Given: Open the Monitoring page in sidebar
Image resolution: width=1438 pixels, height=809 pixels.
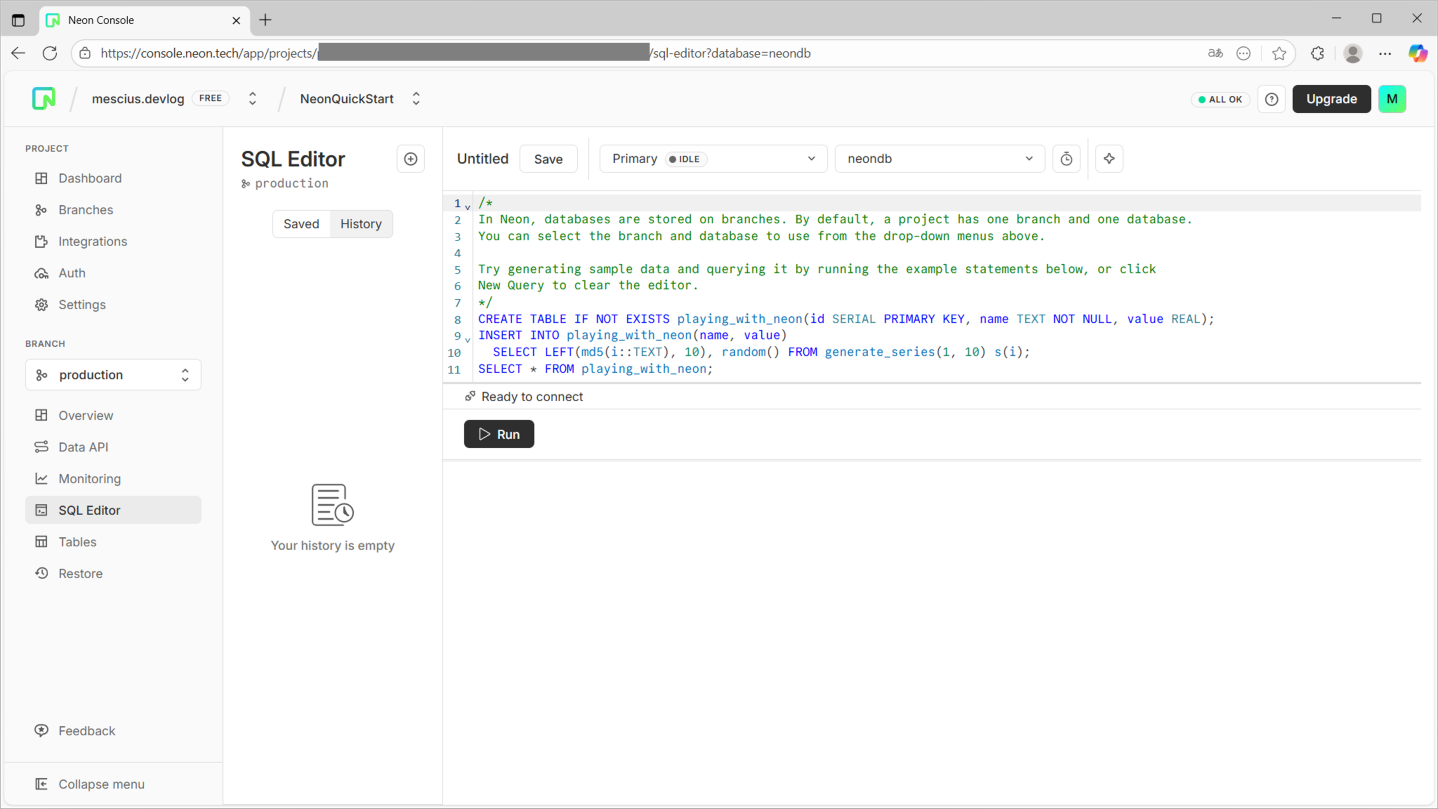Looking at the screenshot, I should 89,479.
